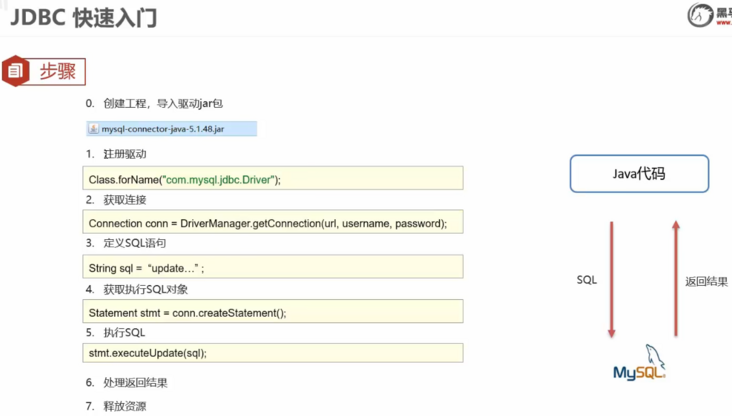732x416 pixels.
Task: Click the Java代码 box
Action: [639, 174]
